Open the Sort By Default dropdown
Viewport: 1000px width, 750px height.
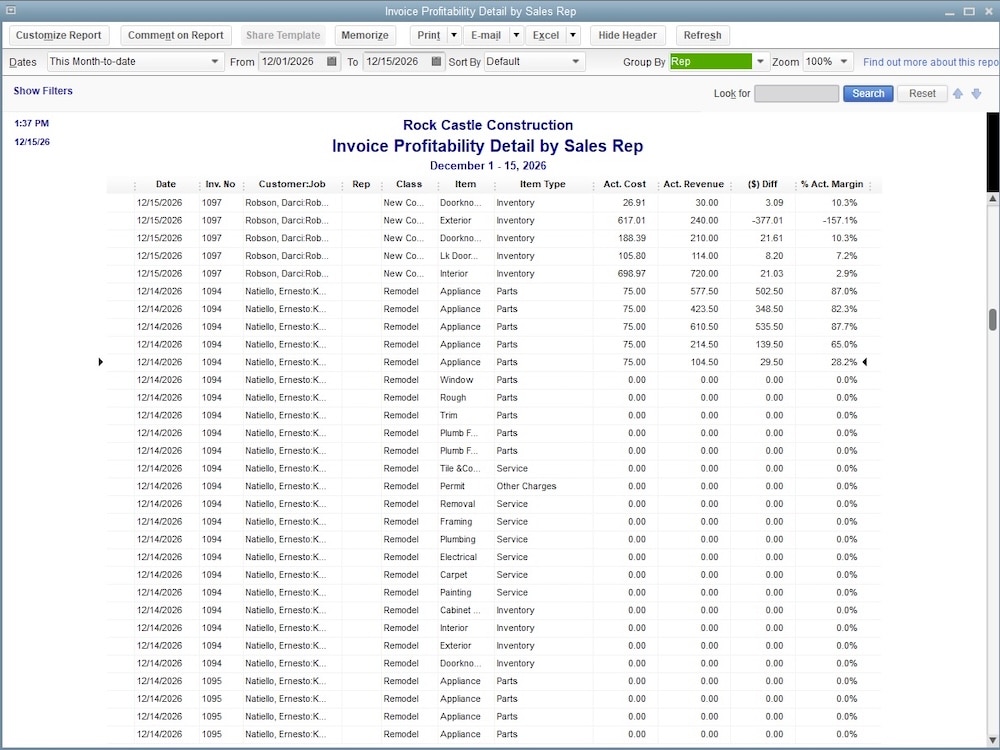(534, 61)
